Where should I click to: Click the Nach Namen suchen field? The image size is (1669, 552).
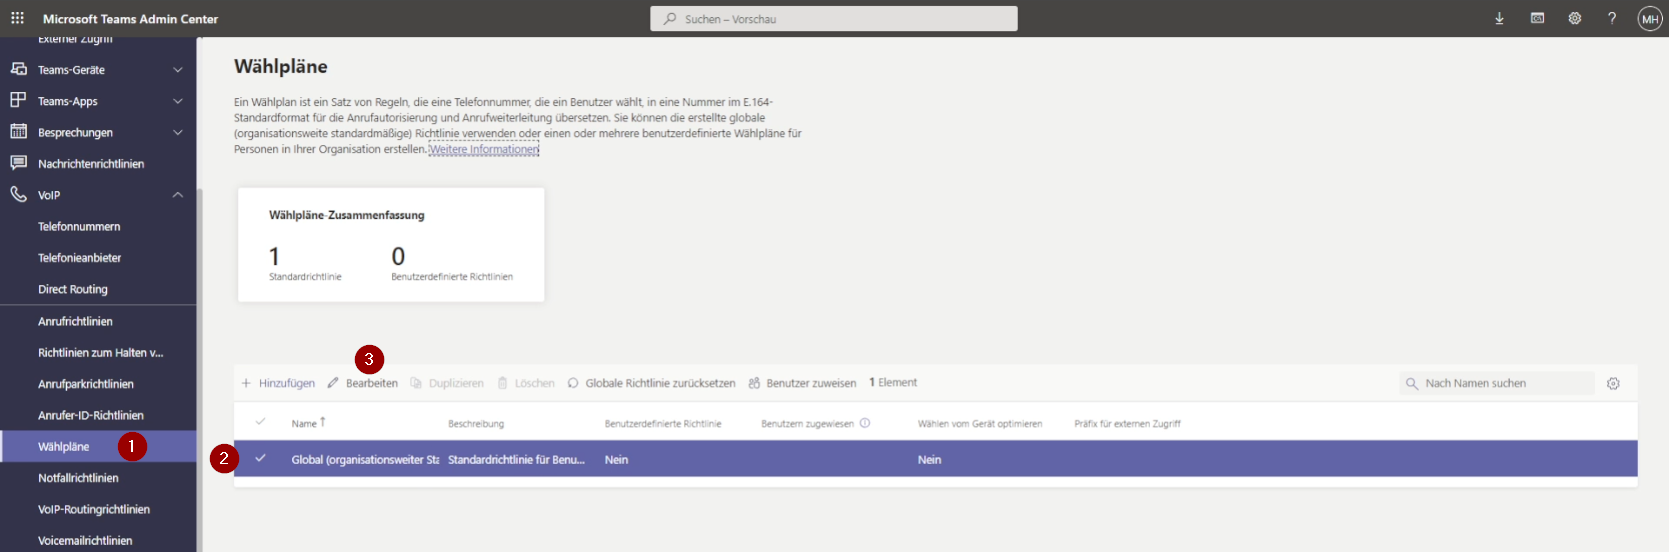1498,383
